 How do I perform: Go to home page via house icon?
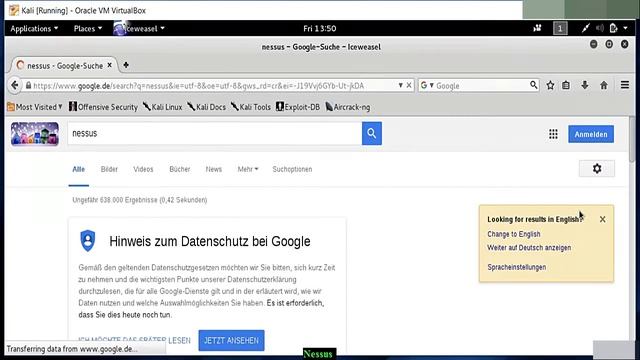tap(604, 85)
